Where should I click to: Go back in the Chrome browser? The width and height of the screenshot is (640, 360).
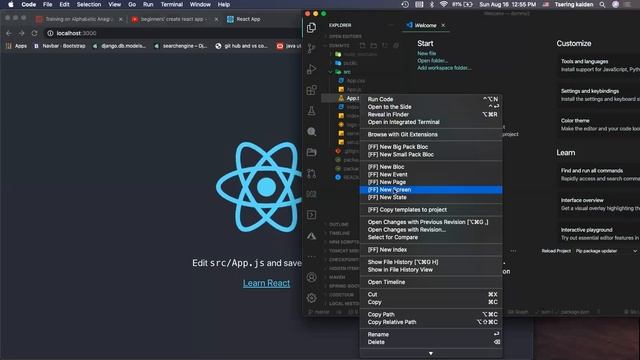point(9,33)
